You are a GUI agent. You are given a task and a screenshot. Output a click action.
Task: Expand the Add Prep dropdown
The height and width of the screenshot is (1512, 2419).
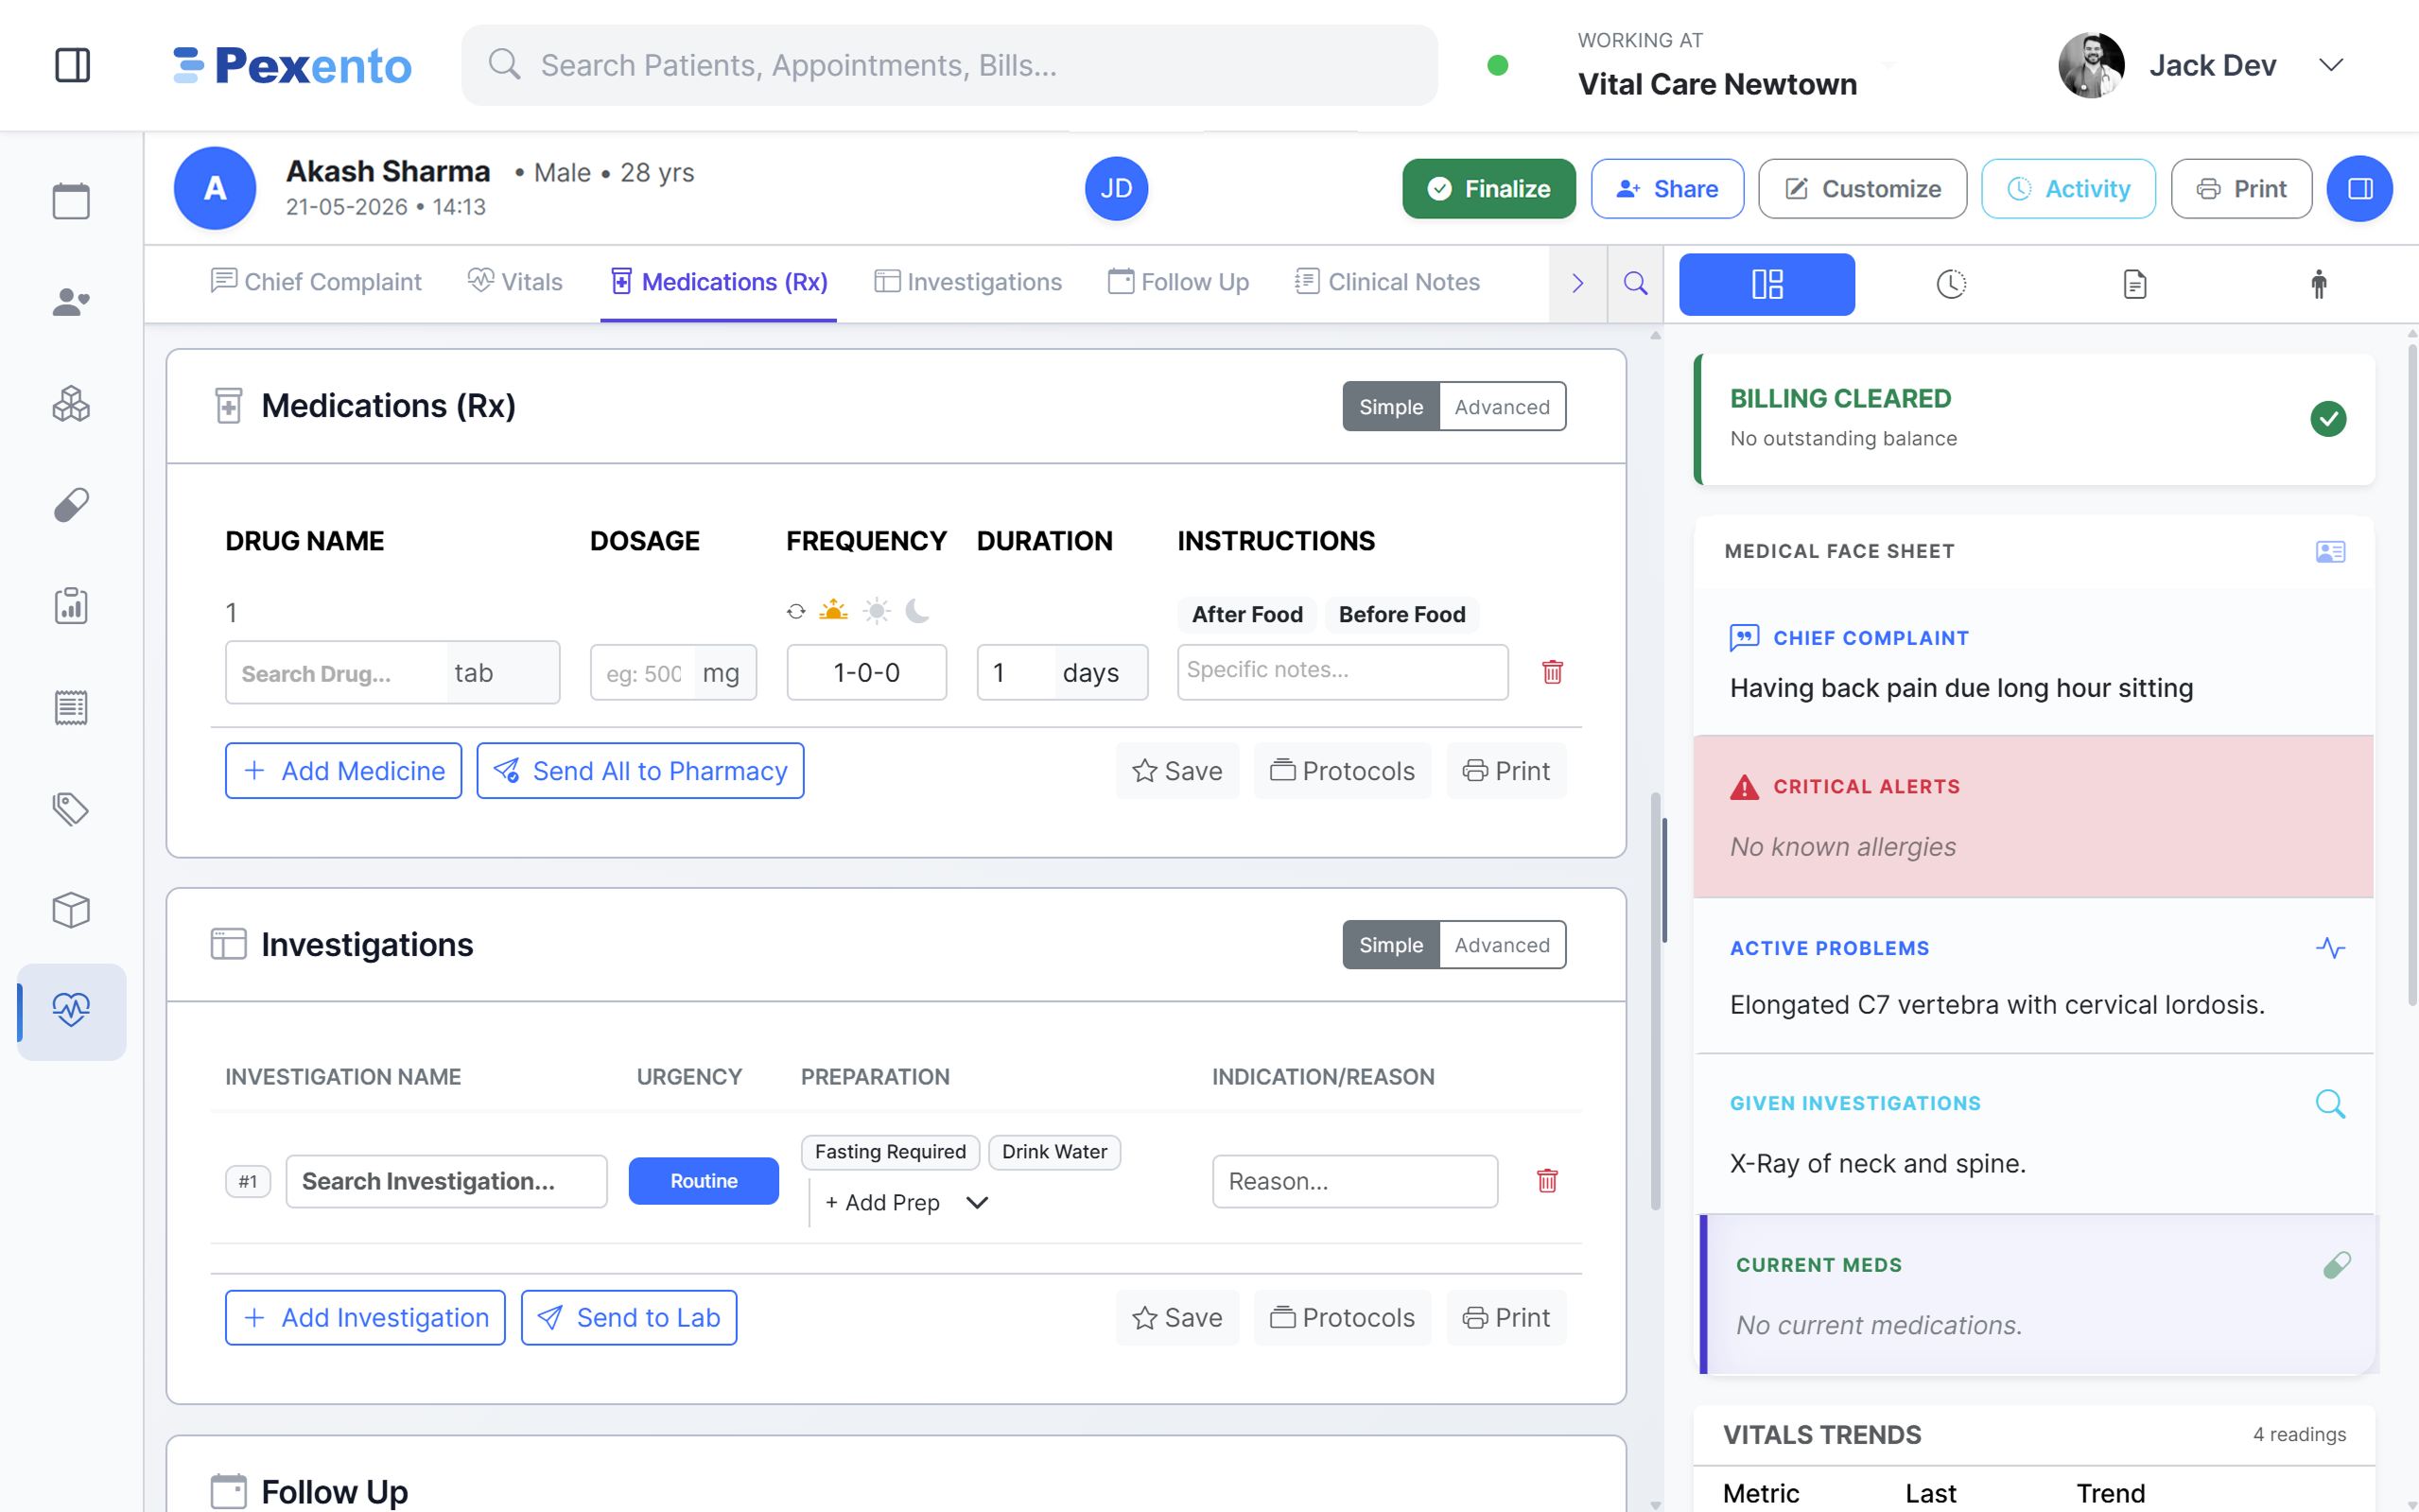point(907,1203)
